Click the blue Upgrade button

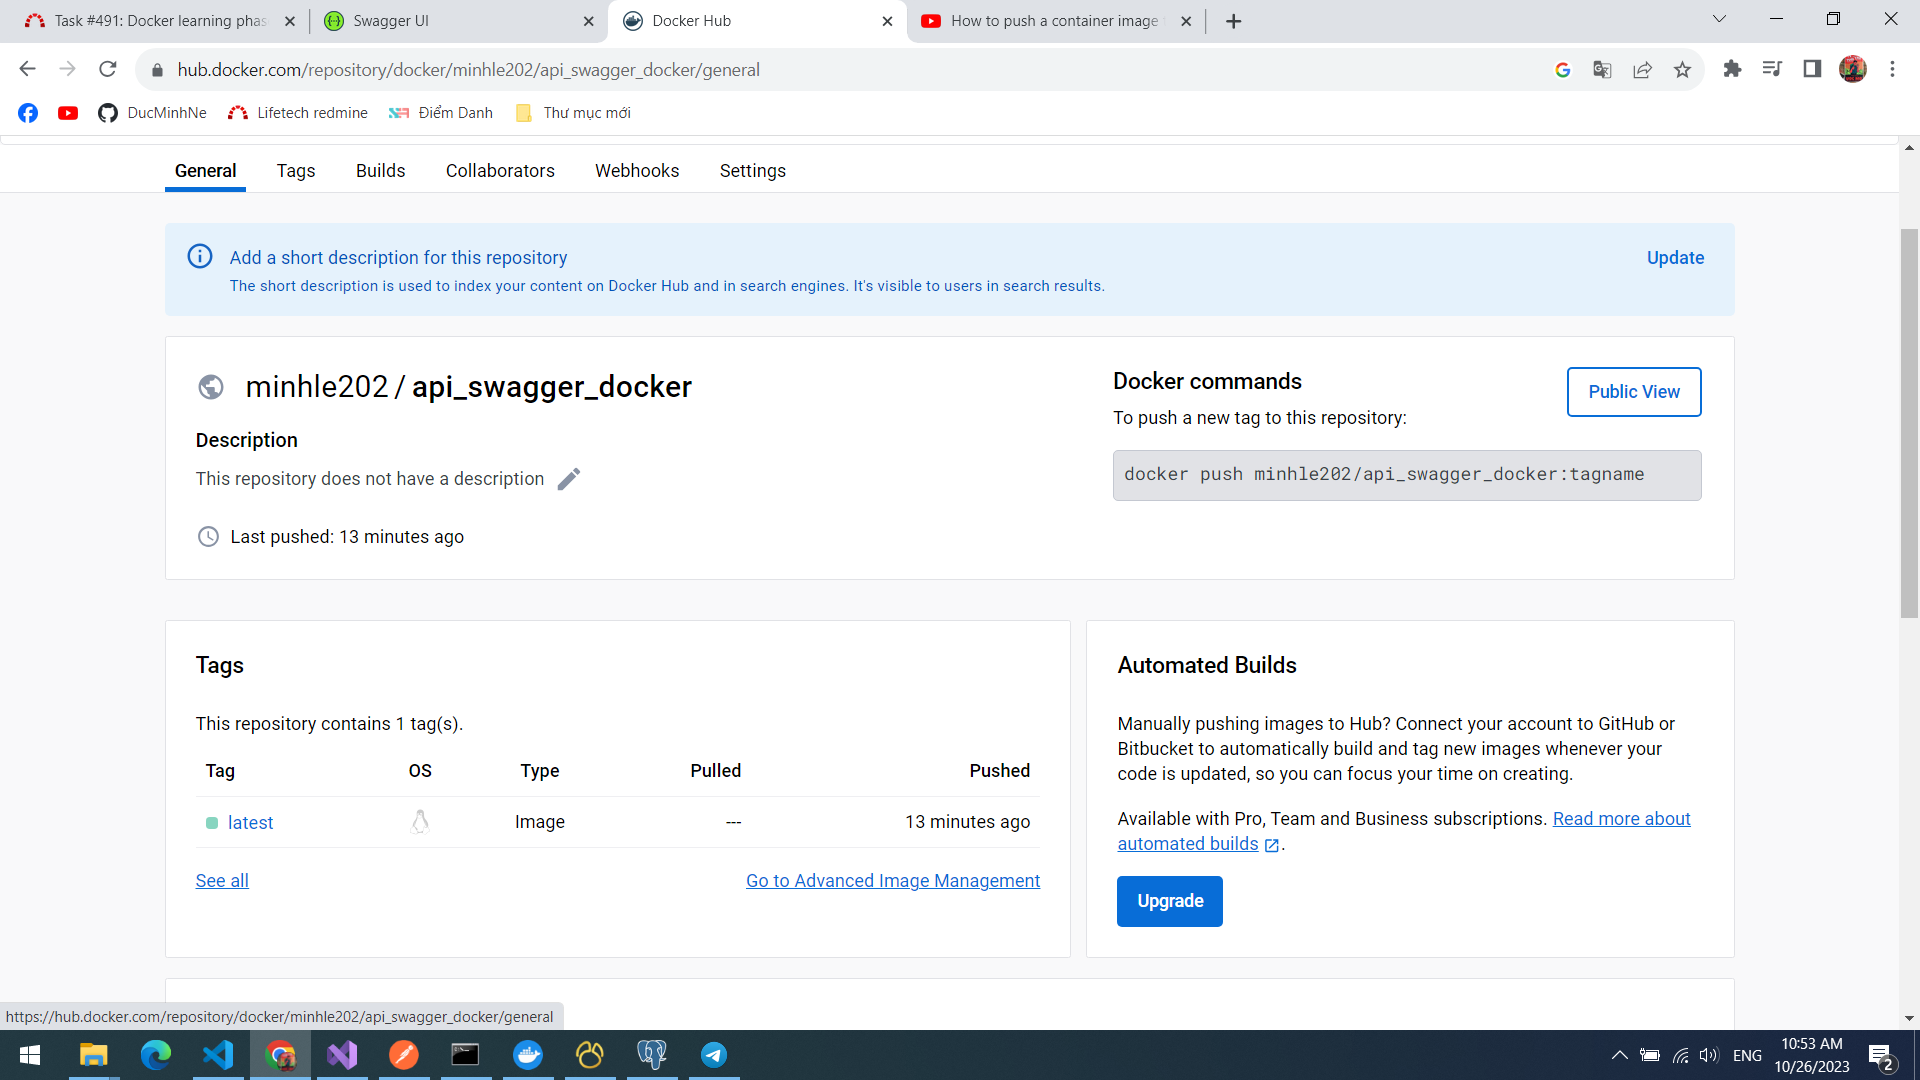1169,901
